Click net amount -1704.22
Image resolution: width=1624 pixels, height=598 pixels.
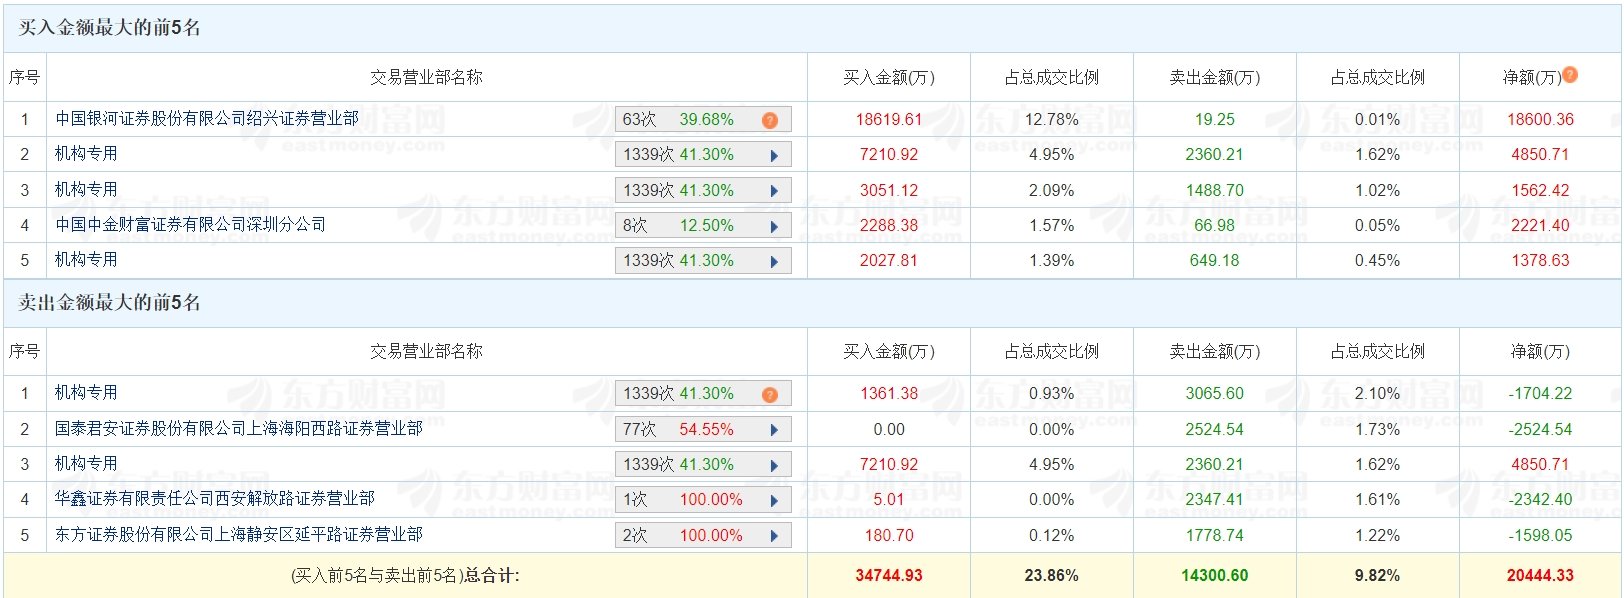tap(1540, 393)
